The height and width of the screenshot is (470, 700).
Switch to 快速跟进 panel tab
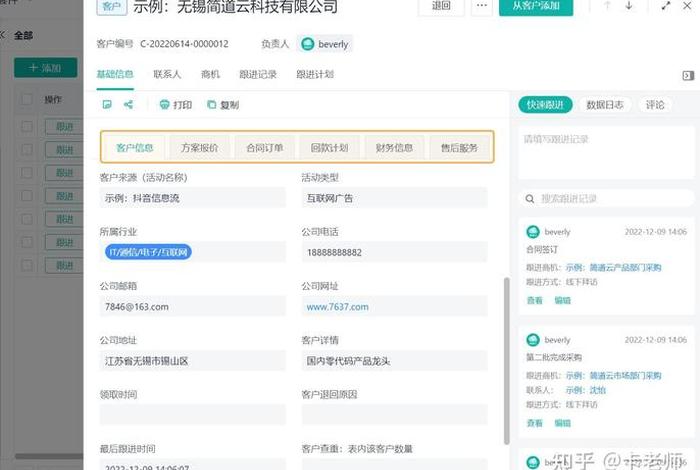tap(545, 105)
